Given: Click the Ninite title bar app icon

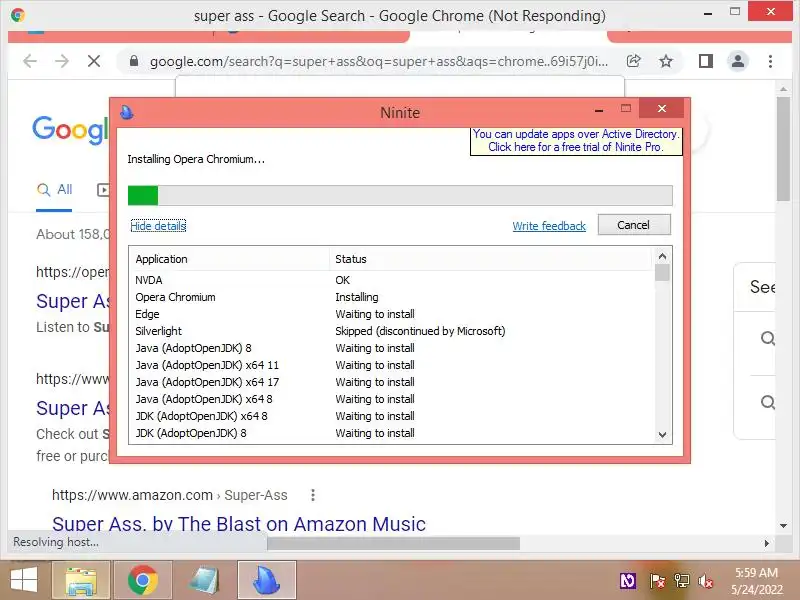Looking at the screenshot, I should point(127,112).
